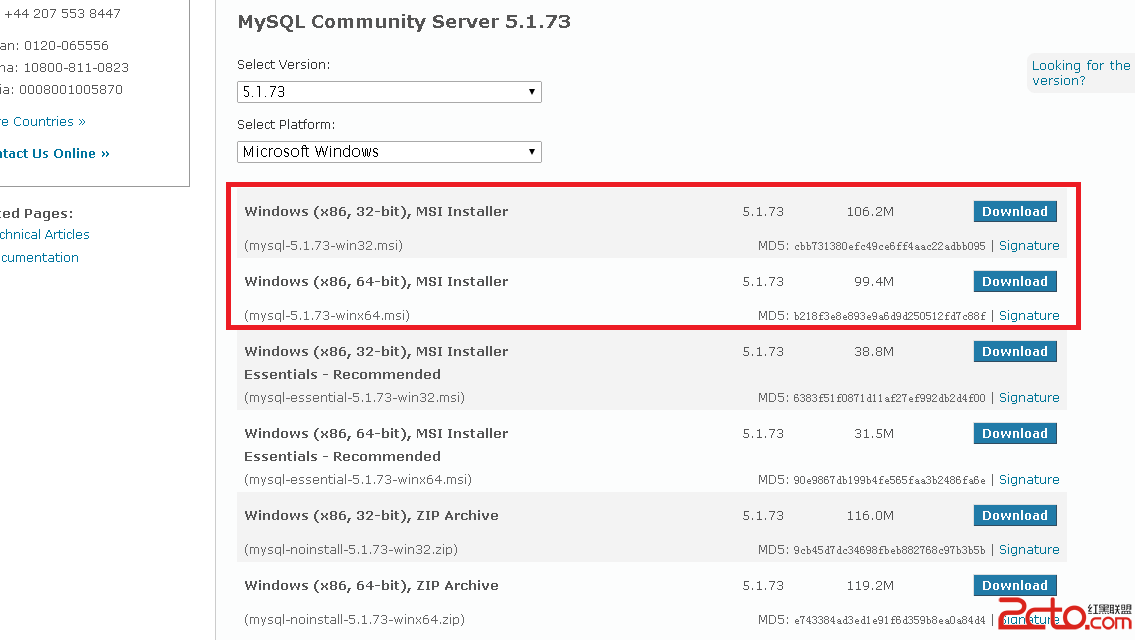The image size is (1135, 640).
Task: Download the mysql-noinstall-5.1.73-winx64.zip archive
Action: click(1015, 586)
